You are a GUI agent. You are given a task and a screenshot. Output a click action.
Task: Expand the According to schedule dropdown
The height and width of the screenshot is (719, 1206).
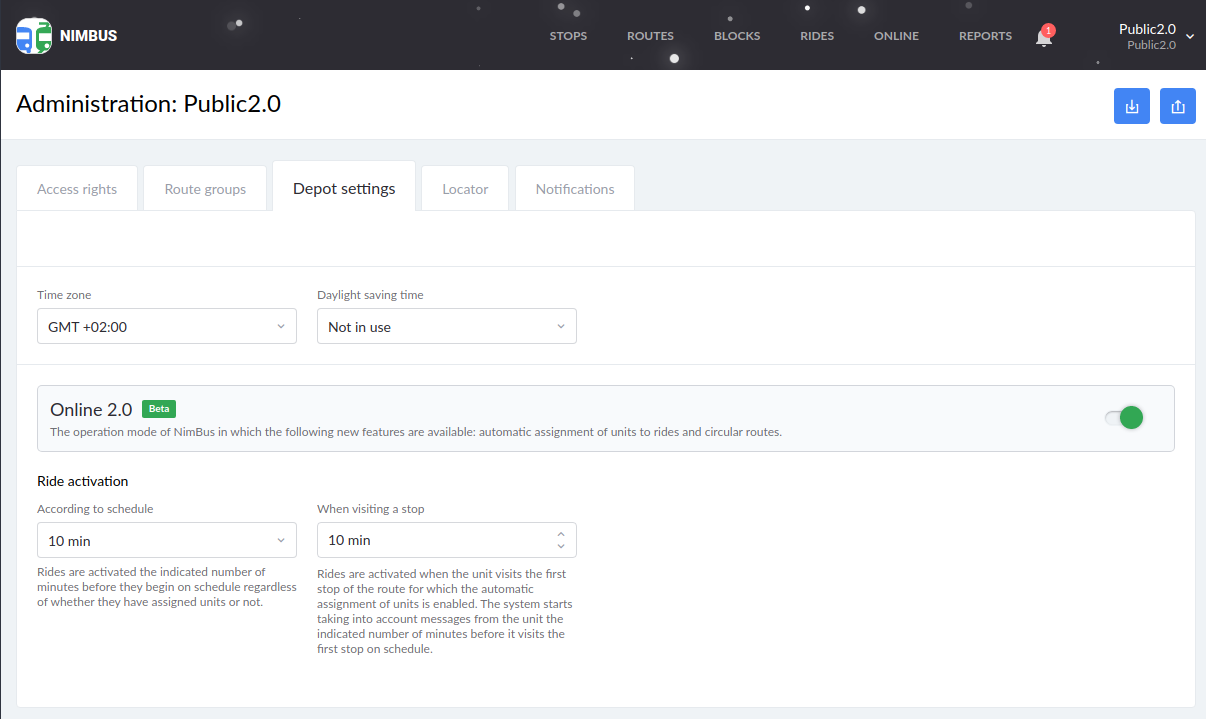(166, 541)
